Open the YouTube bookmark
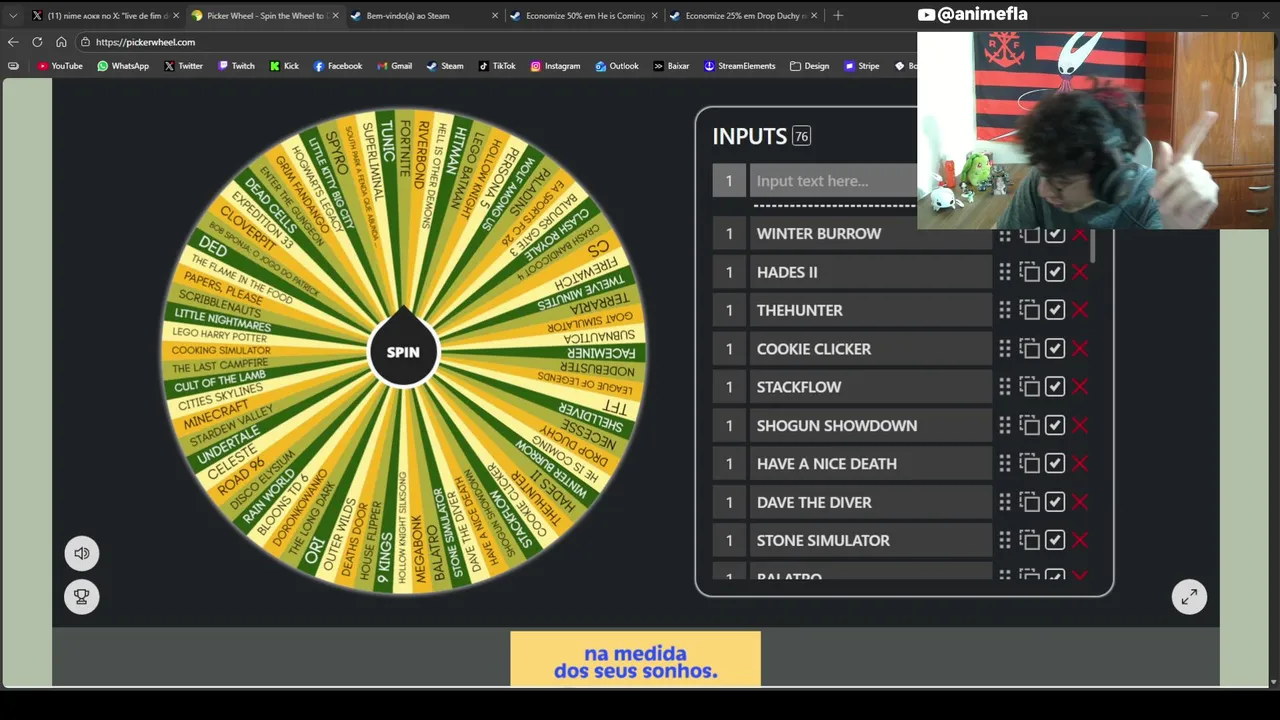This screenshot has height=720, width=1280. [60, 66]
